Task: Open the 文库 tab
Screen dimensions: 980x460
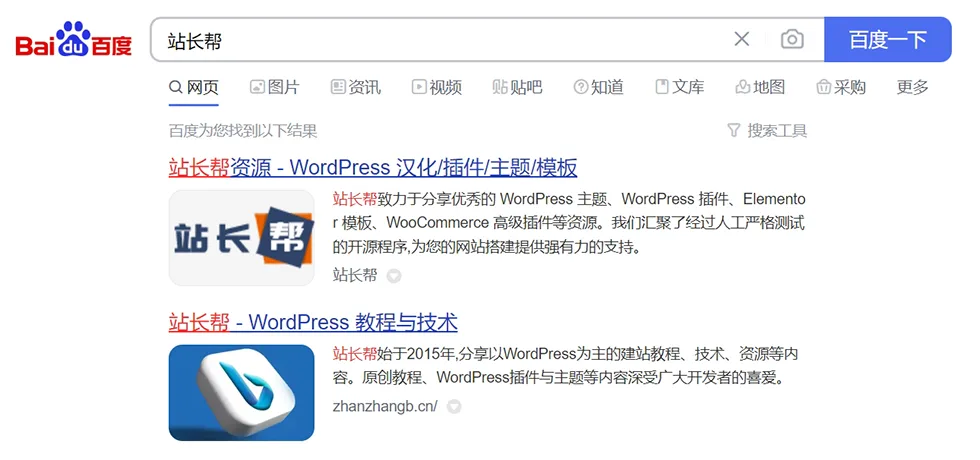Action: [x=679, y=87]
